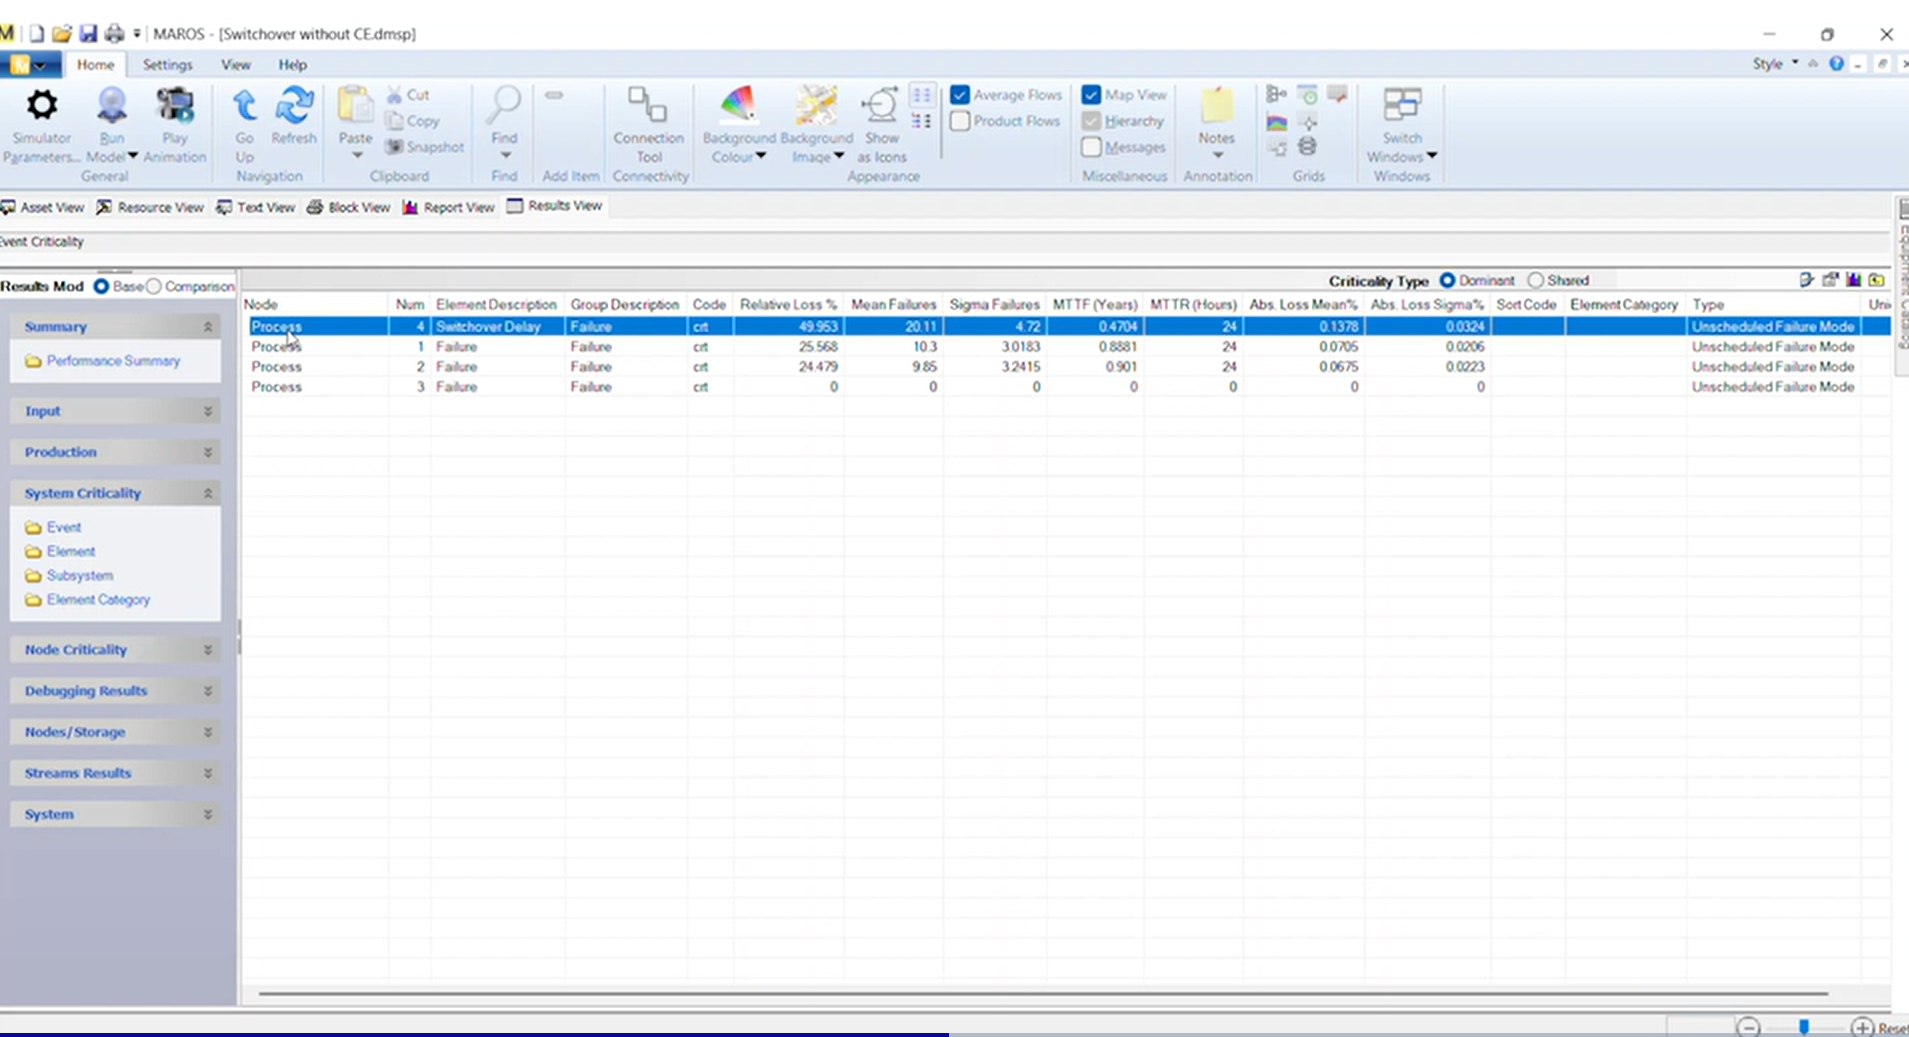Switch to Report View tab
1909x1037 pixels.
[449, 207]
